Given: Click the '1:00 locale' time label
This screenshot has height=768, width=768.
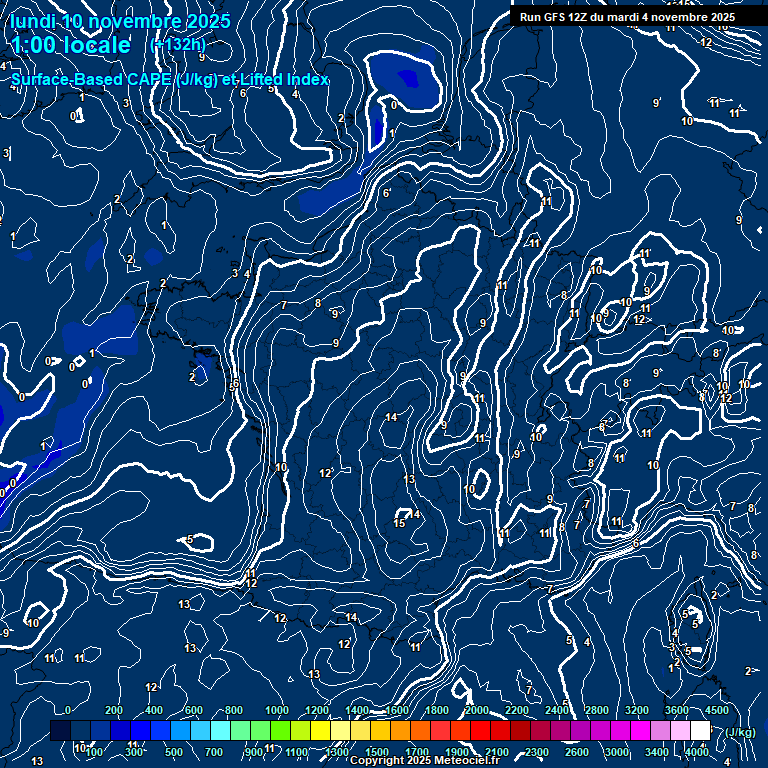Looking at the screenshot, I should pos(72,45).
